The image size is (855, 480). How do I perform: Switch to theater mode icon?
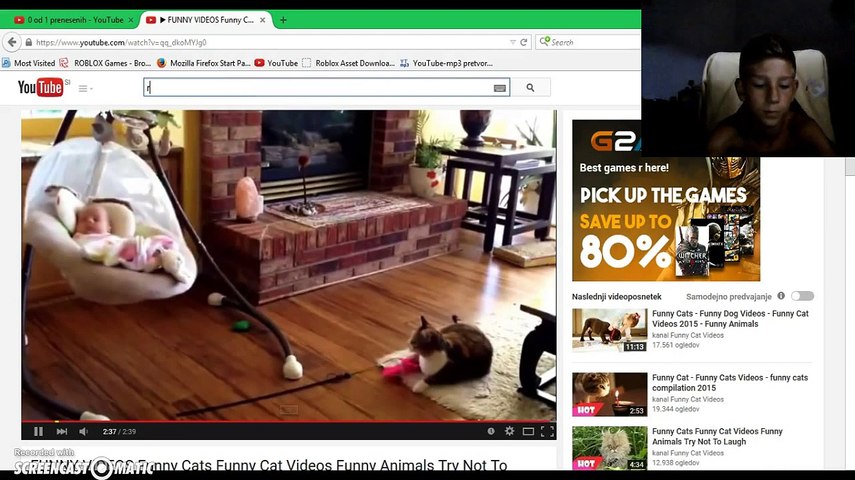pos(528,431)
